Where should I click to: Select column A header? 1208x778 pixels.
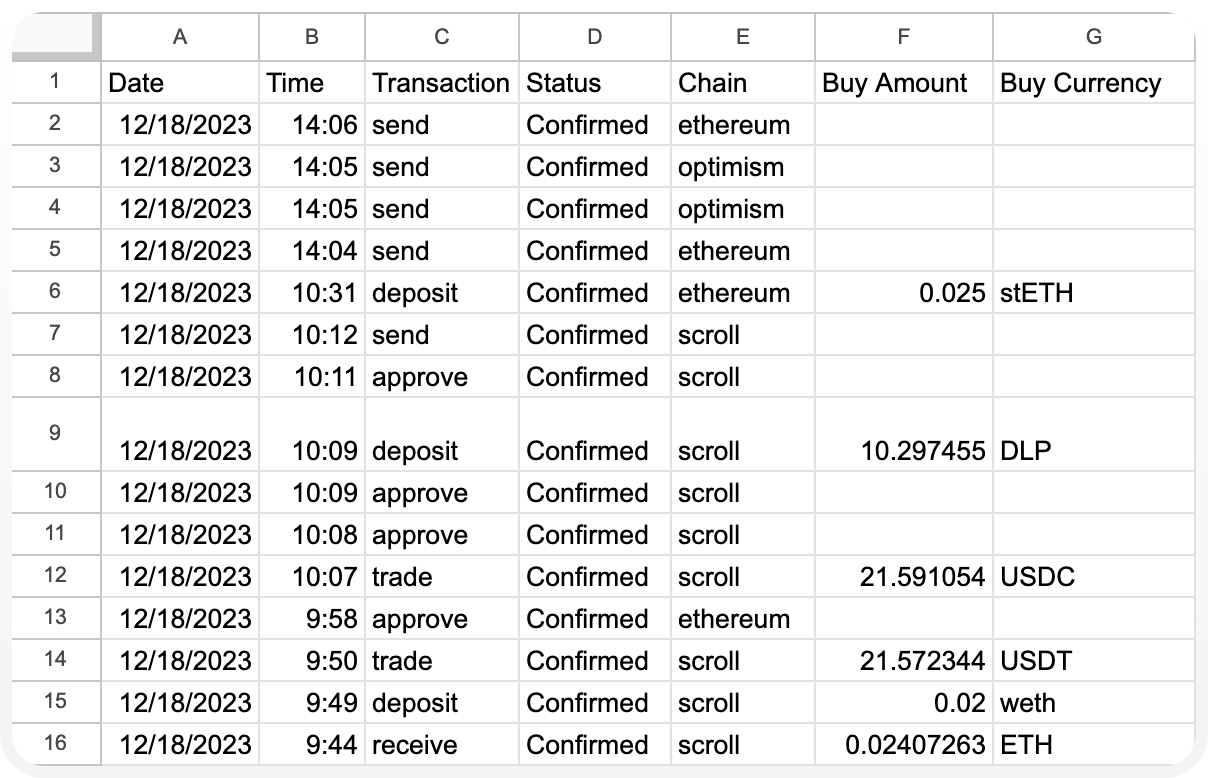click(180, 36)
